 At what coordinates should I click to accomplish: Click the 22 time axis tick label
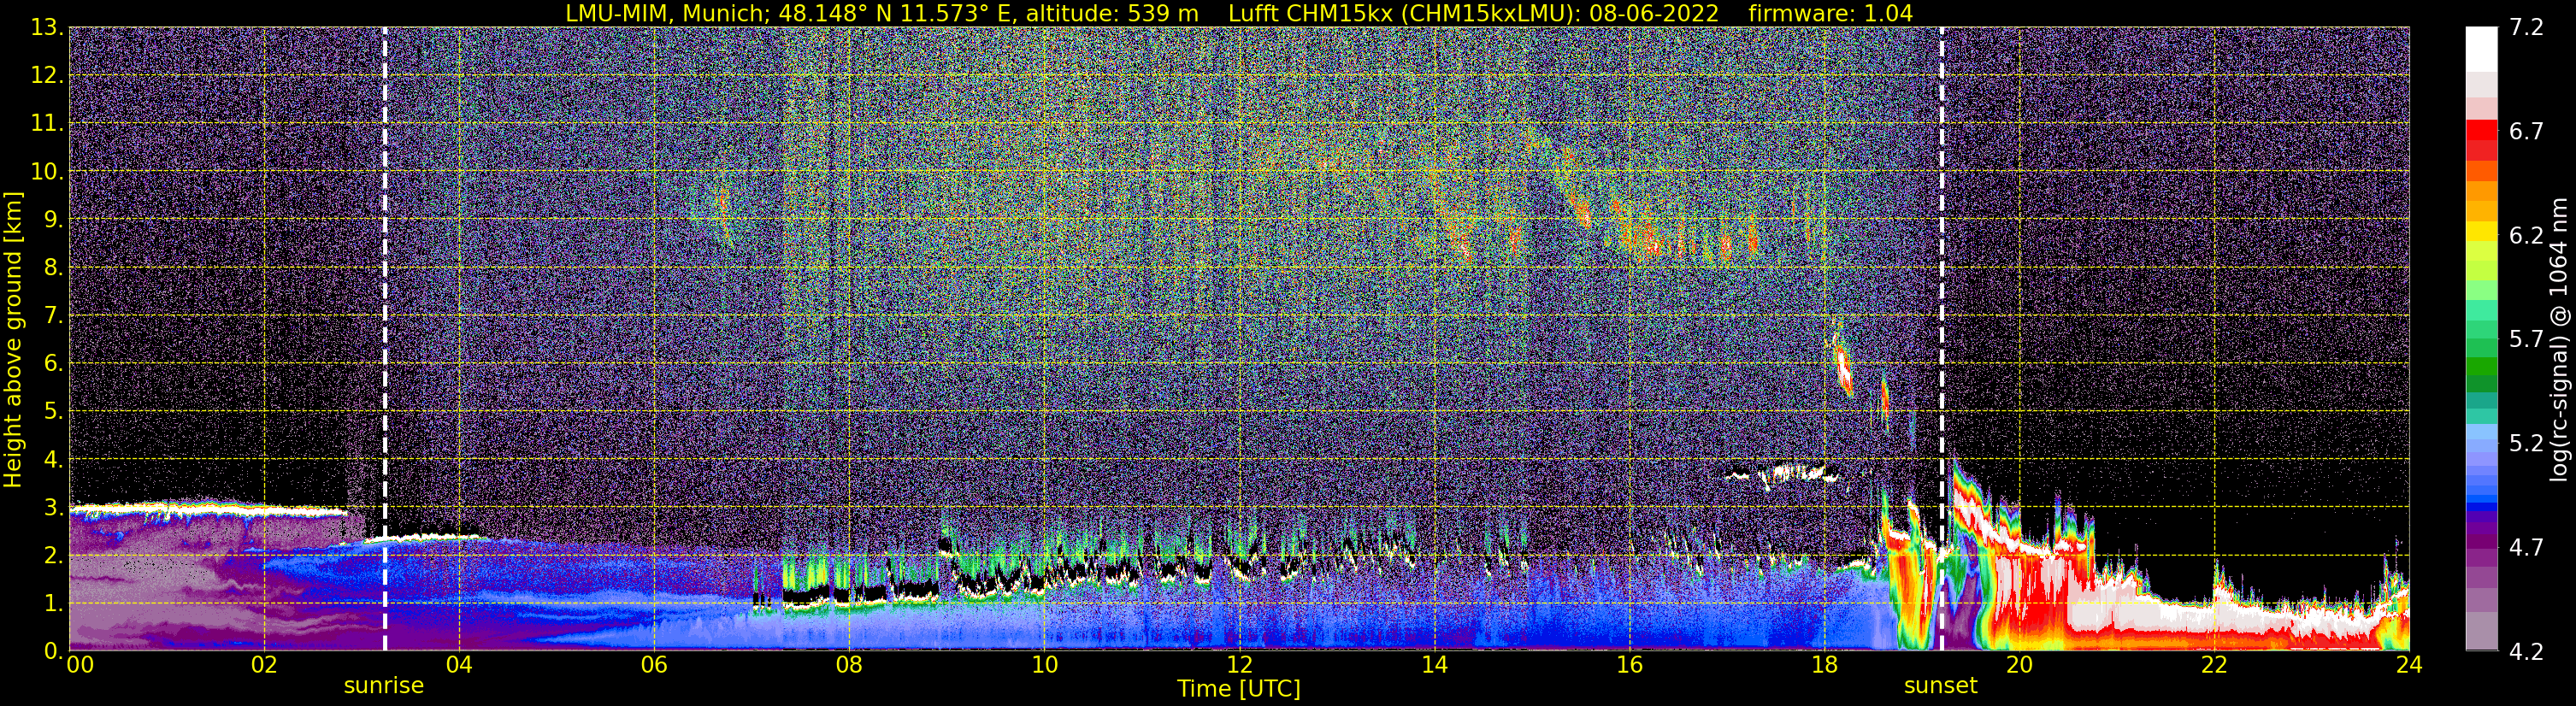click(x=2214, y=665)
